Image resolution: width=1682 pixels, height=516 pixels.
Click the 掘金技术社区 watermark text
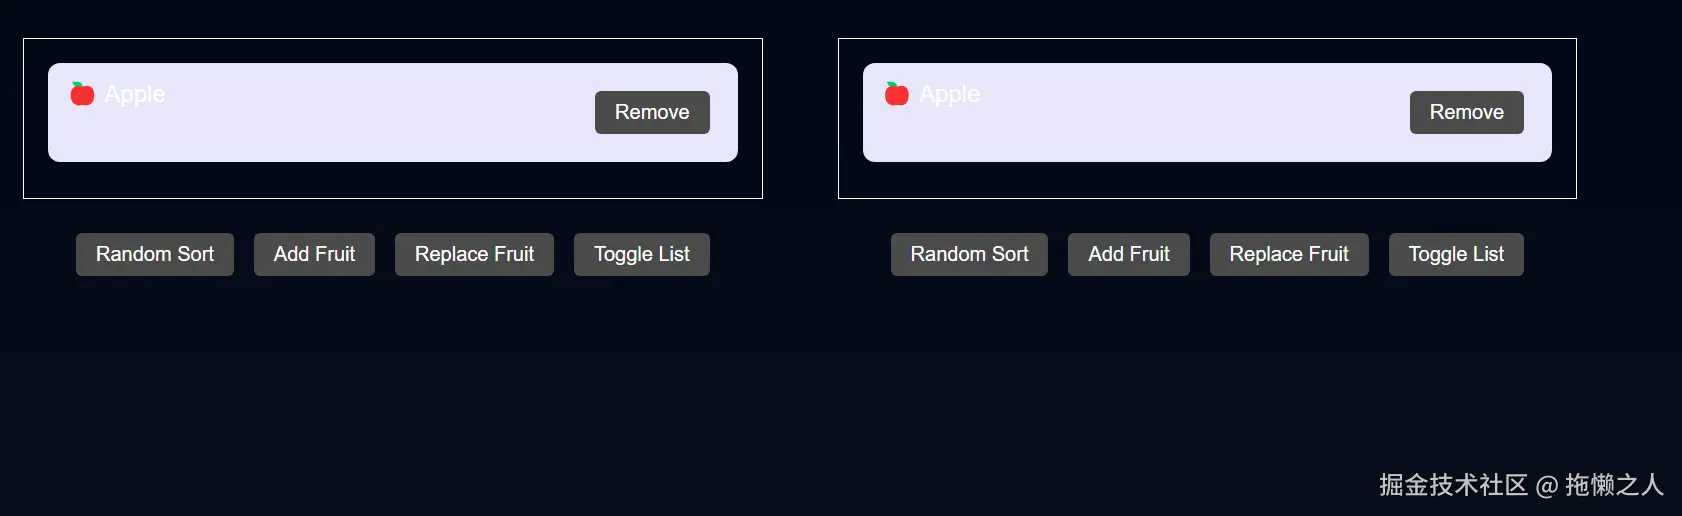point(1453,485)
